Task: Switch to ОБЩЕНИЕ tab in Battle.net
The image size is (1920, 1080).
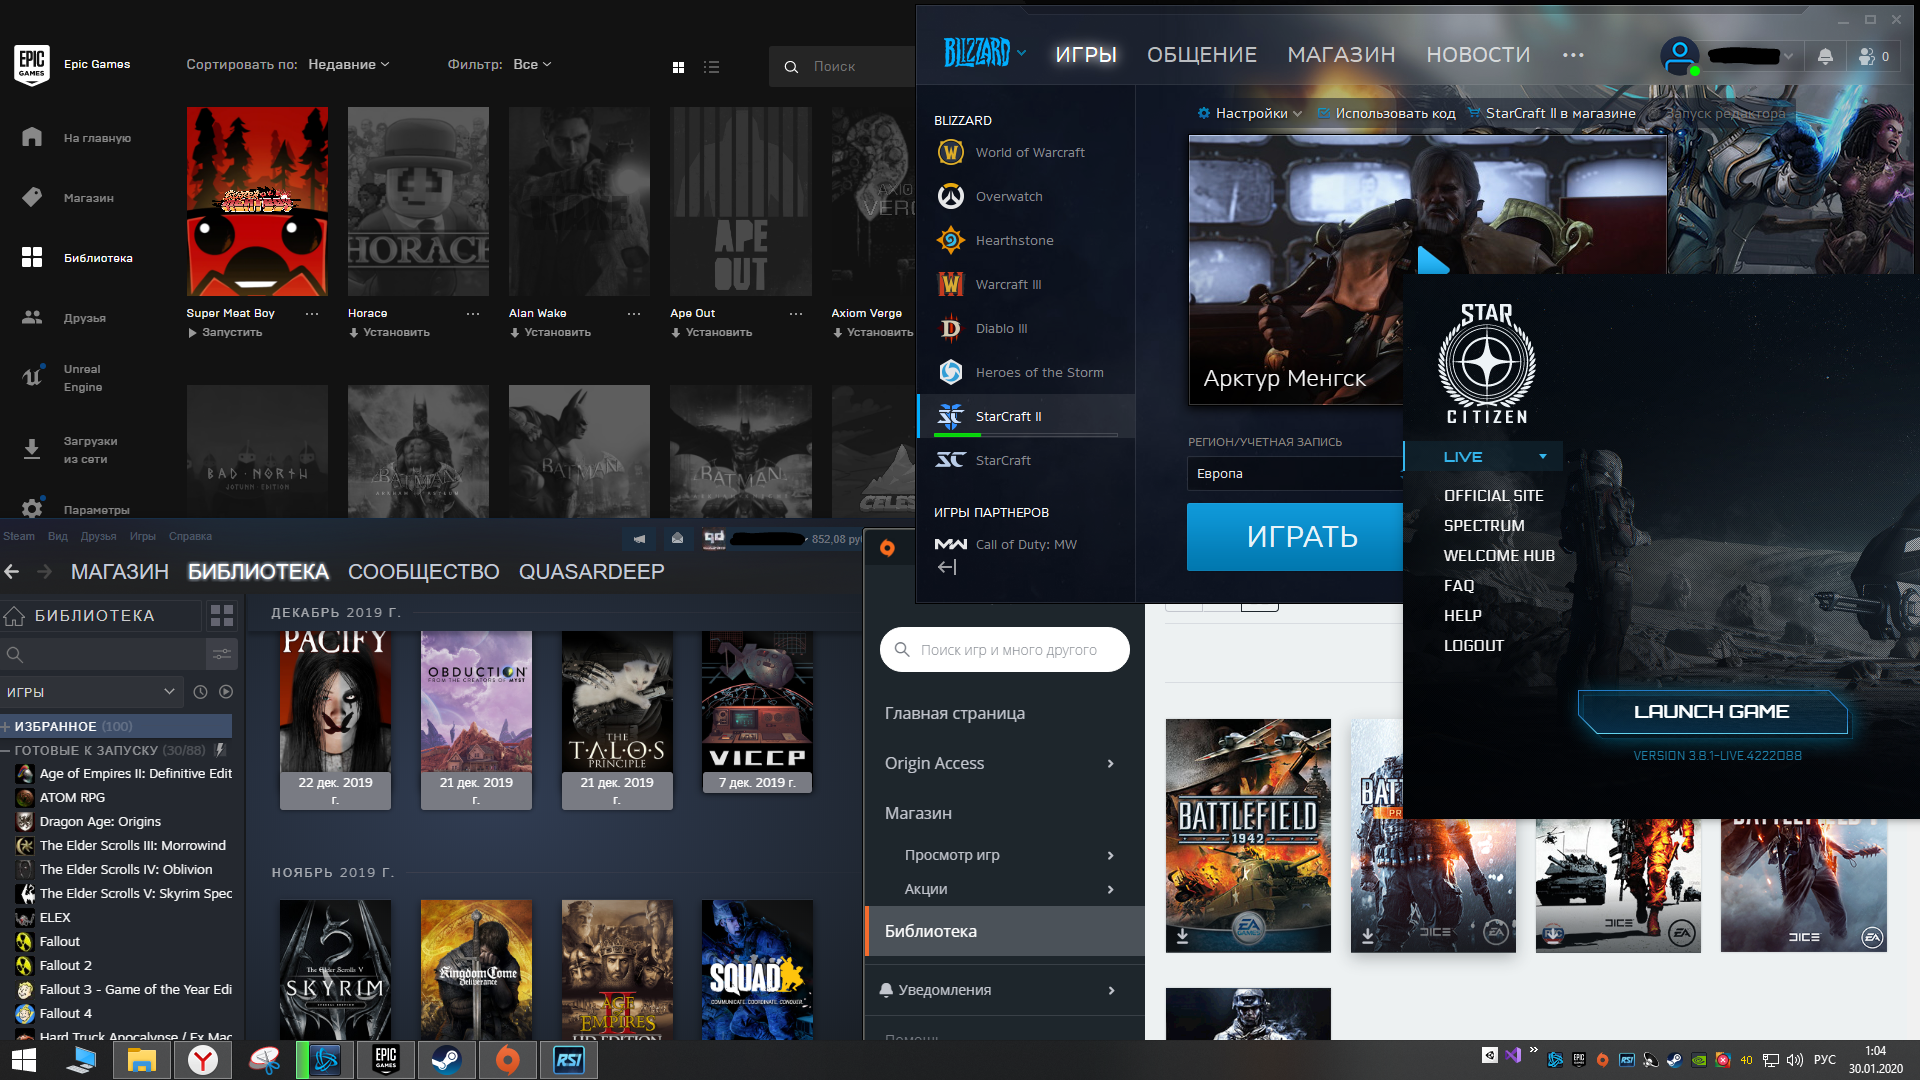Action: (x=1201, y=55)
